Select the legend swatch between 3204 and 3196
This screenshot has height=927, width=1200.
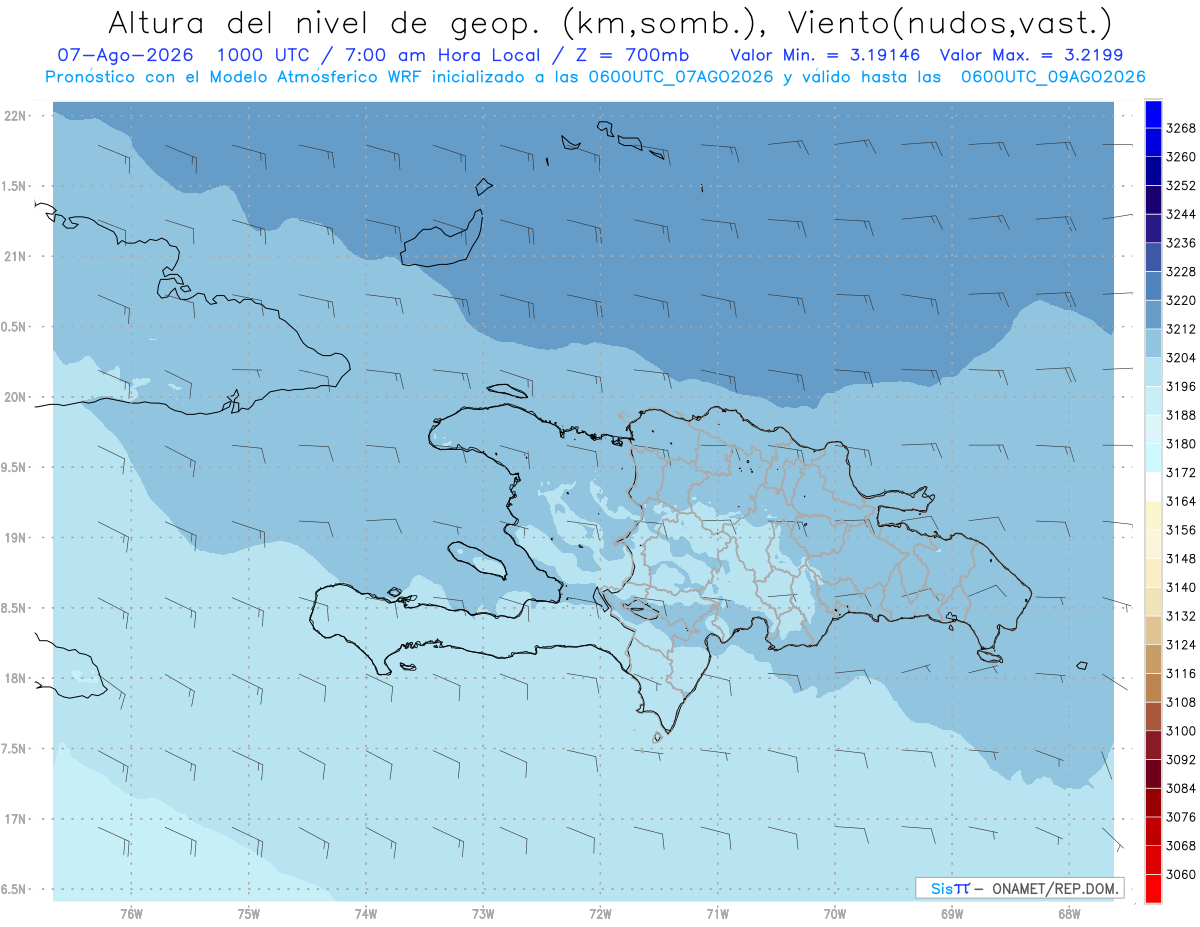coord(1153,372)
